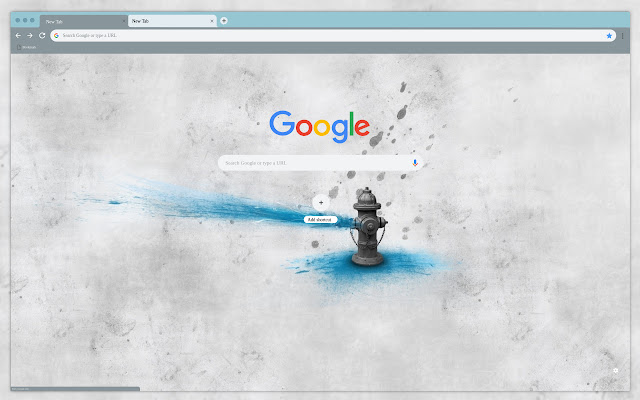Open the bookmark item in bookmarks bar
This screenshot has height=400, width=640.
point(27,47)
